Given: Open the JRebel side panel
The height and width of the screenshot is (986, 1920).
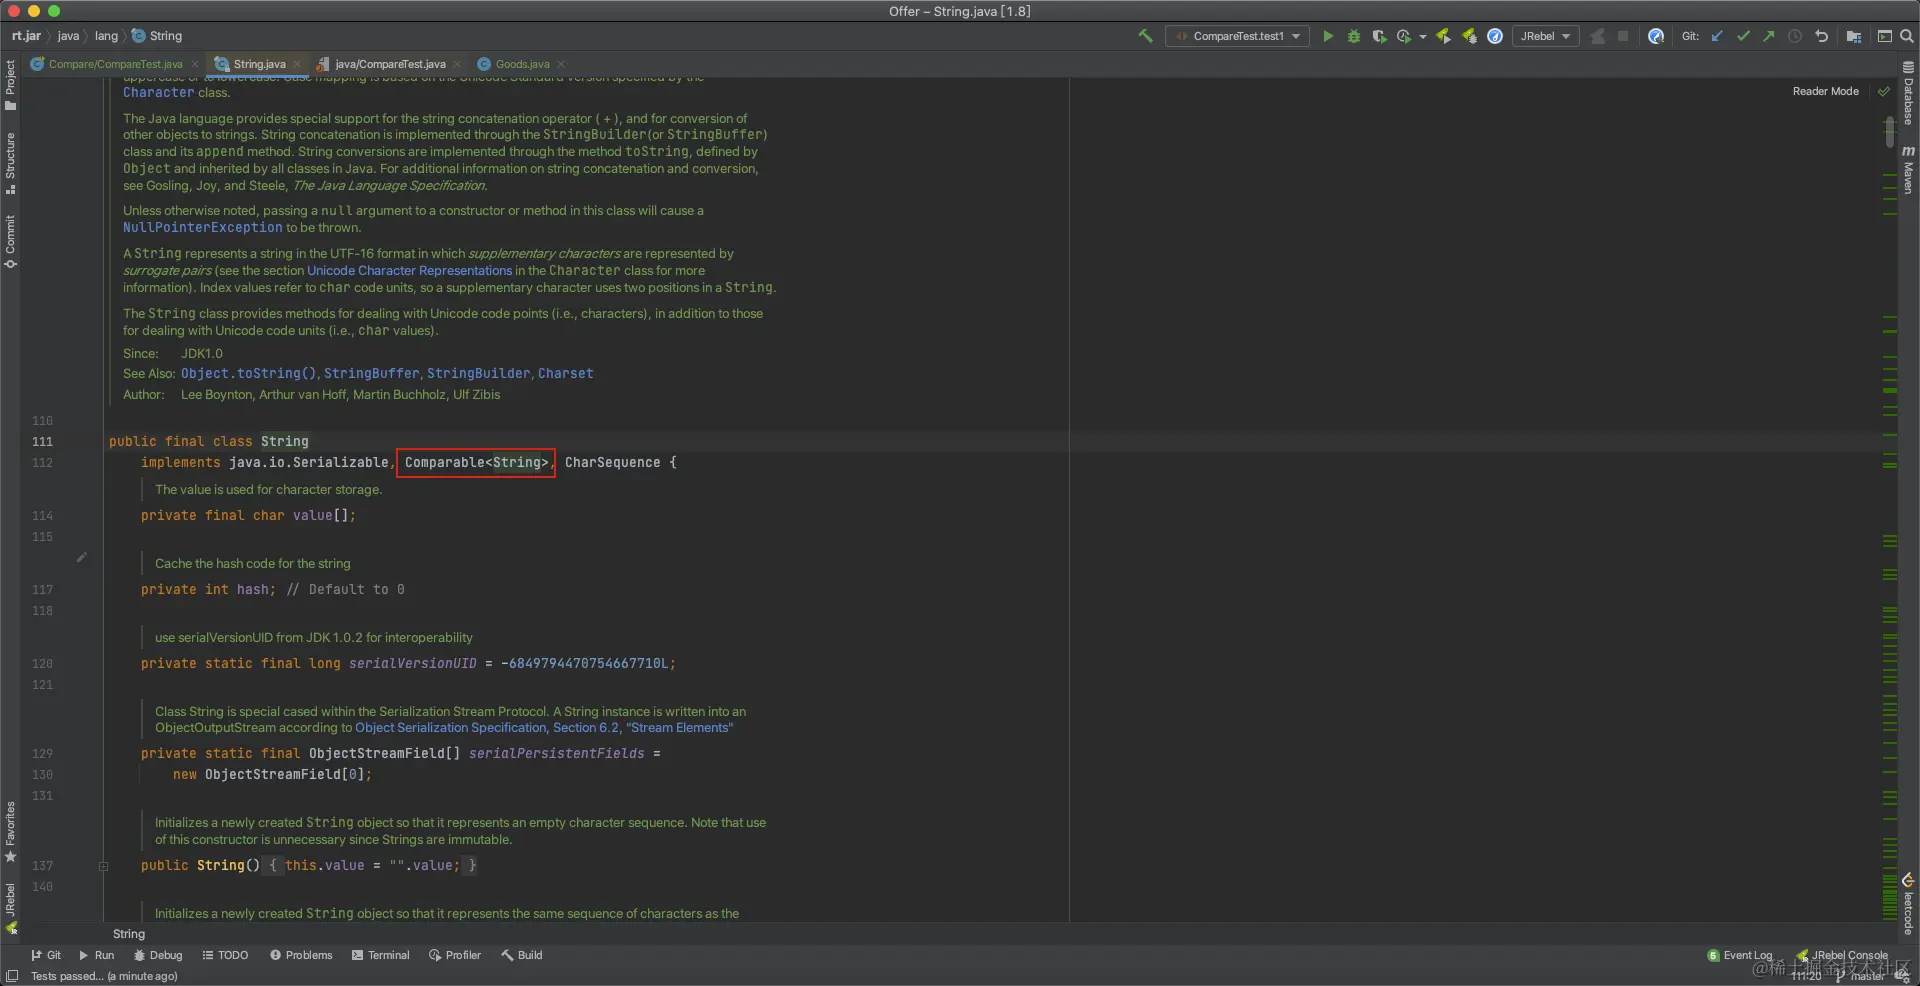Looking at the screenshot, I should point(11,907).
